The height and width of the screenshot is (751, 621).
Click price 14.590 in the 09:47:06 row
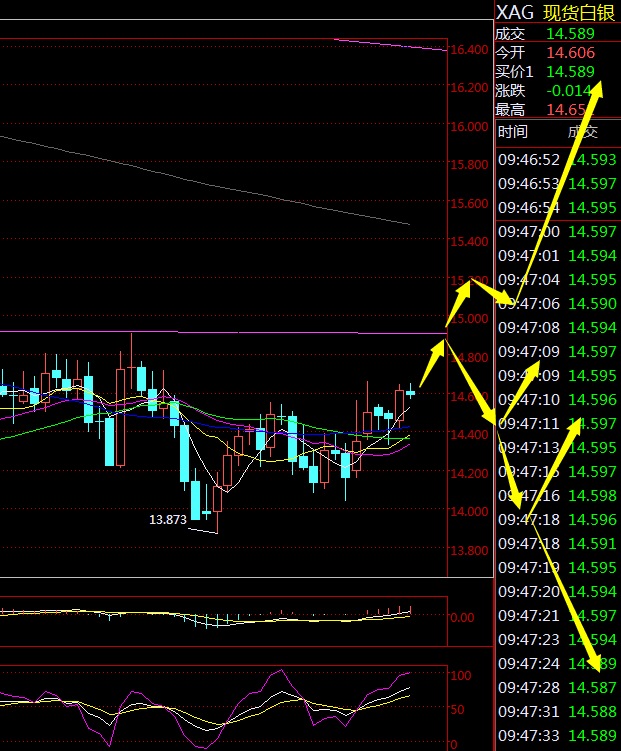coord(592,304)
